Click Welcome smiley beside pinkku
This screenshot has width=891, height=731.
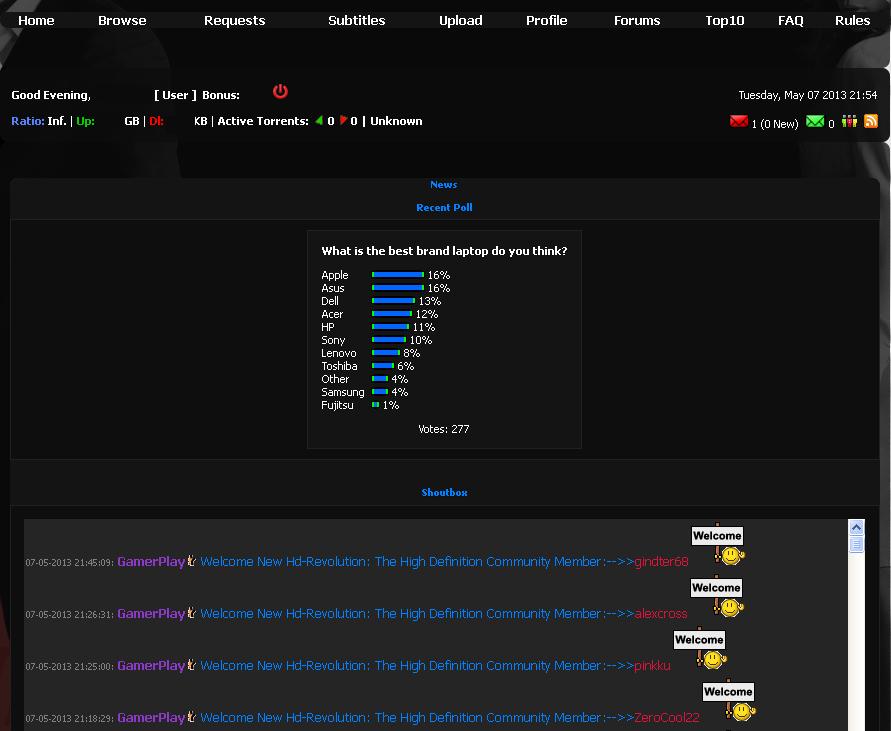700,648
